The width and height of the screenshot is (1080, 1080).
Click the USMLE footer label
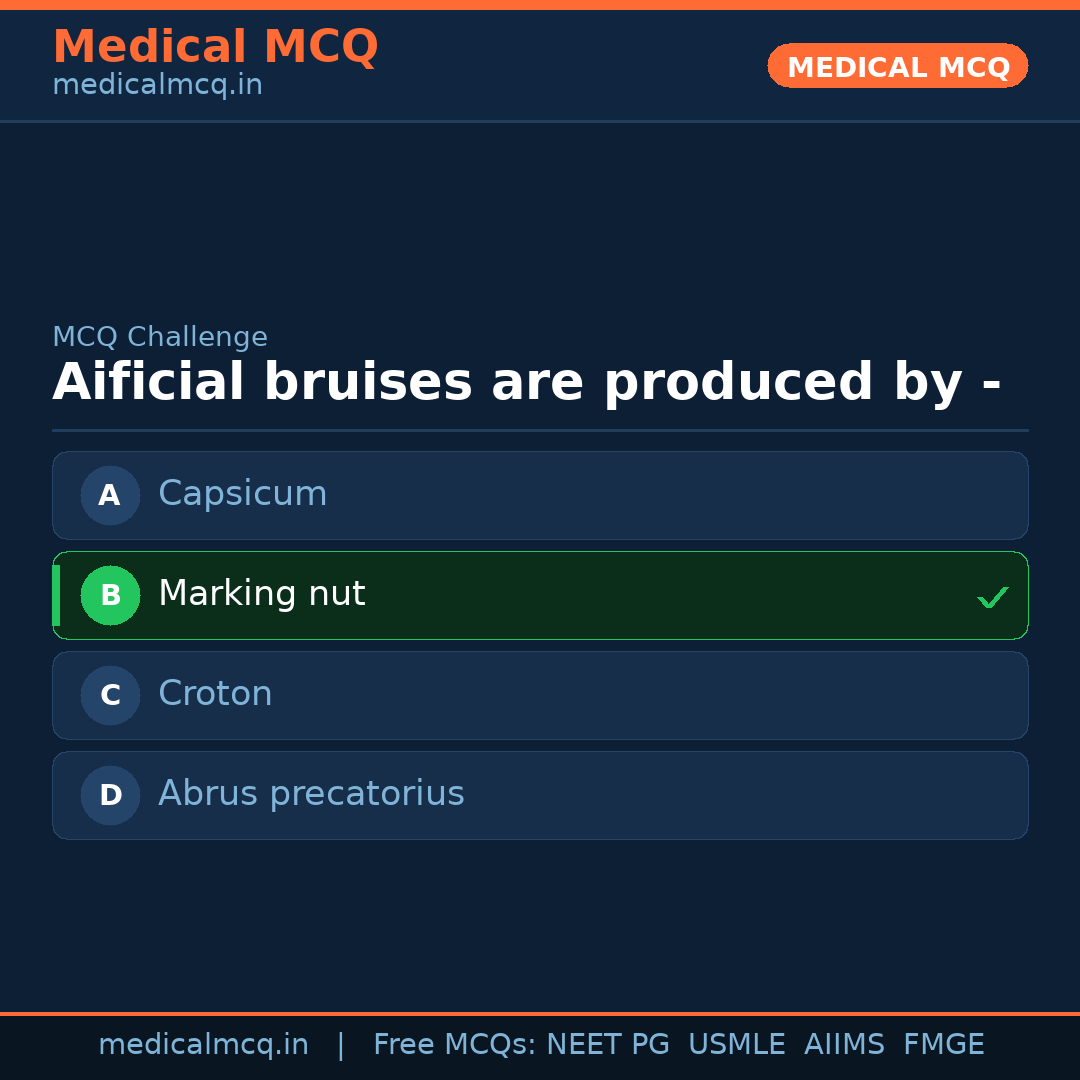[737, 1044]
